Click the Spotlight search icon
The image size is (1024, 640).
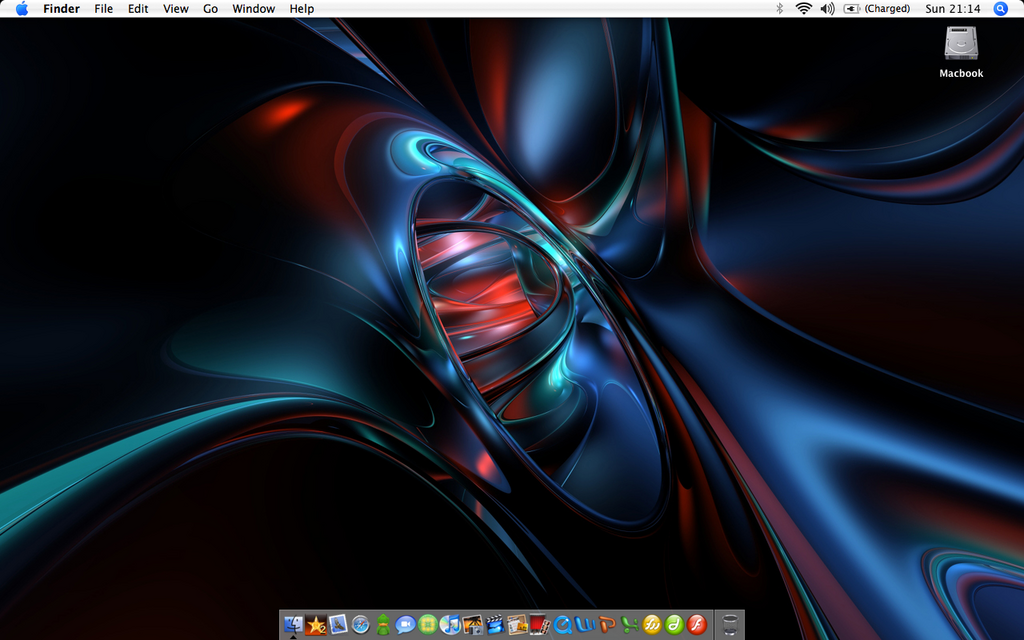pyautogui.click(x=1000, y=9)
